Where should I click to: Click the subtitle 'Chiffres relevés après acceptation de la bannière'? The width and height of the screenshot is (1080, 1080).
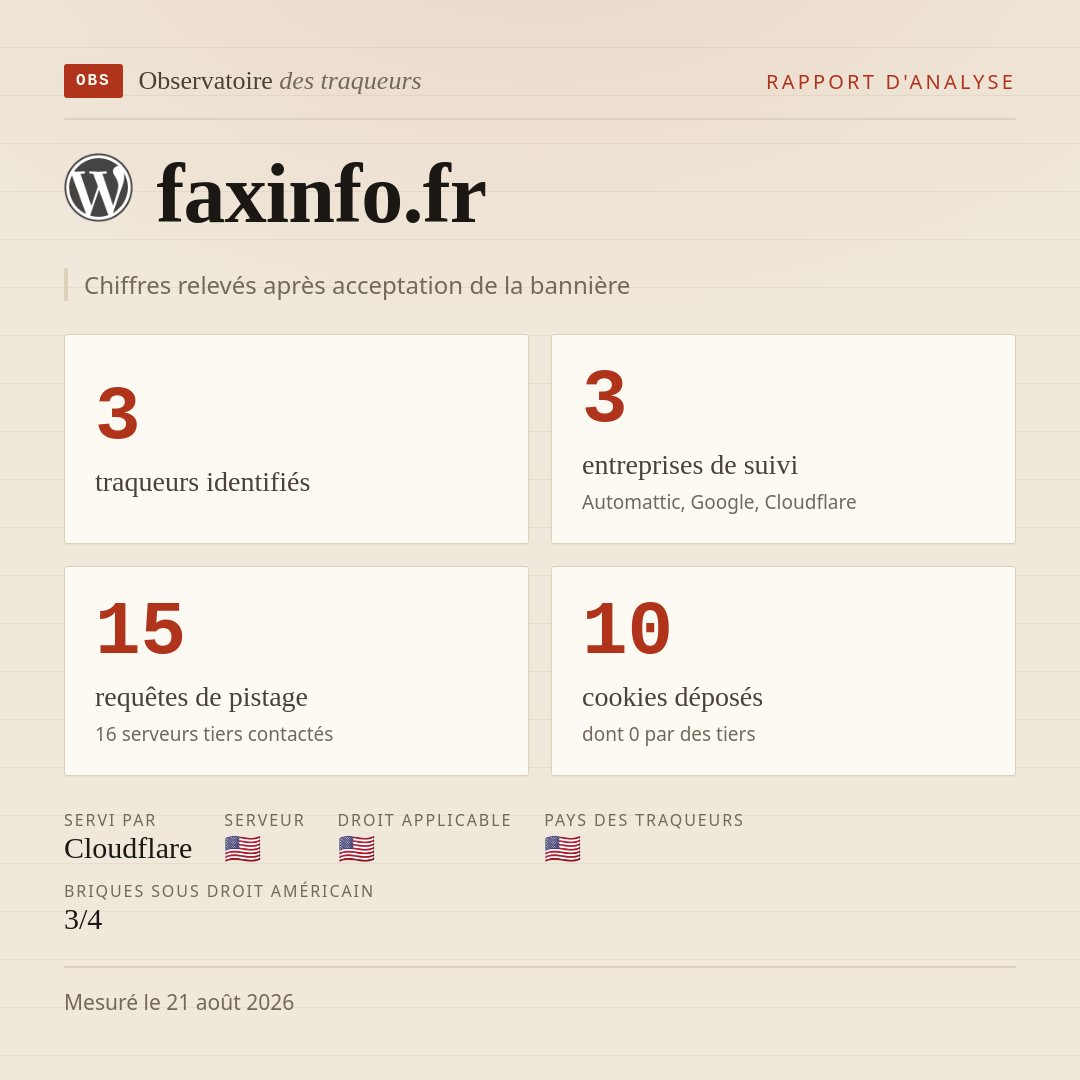357,285
